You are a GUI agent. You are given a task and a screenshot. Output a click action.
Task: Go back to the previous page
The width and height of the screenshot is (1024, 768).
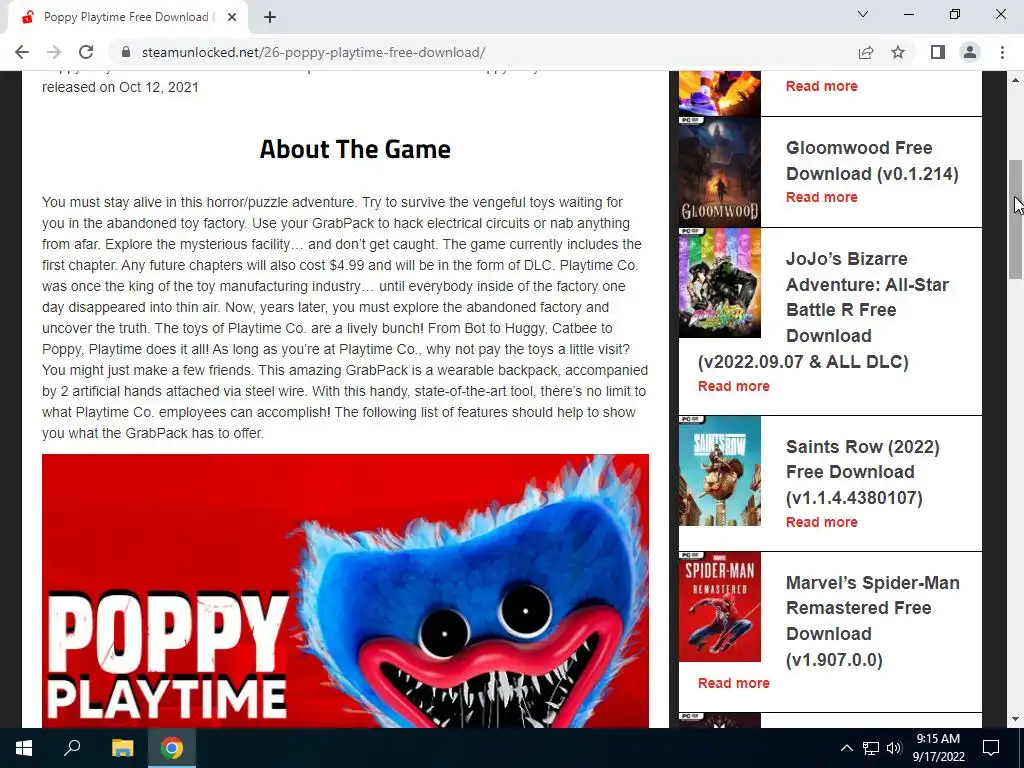[22, 52]
